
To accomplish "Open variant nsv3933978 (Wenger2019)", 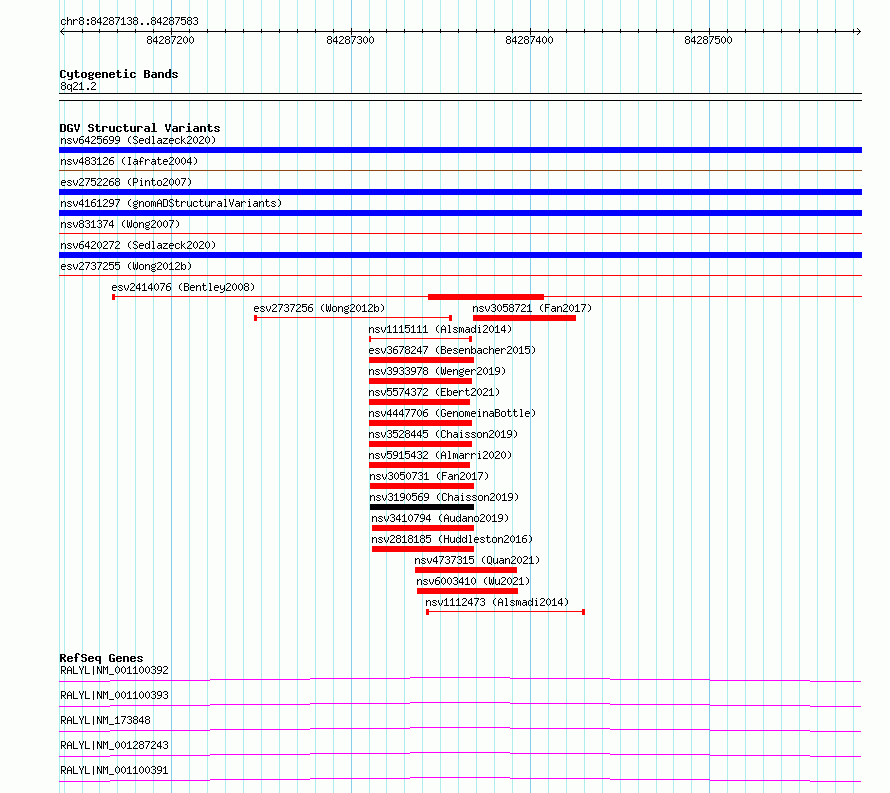I will pos(437,371).
